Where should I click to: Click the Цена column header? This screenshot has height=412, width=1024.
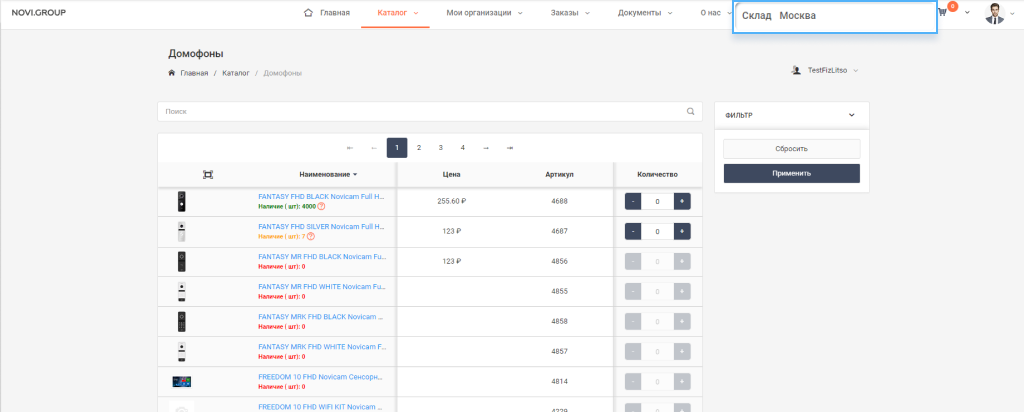click(x=451, y=174)
